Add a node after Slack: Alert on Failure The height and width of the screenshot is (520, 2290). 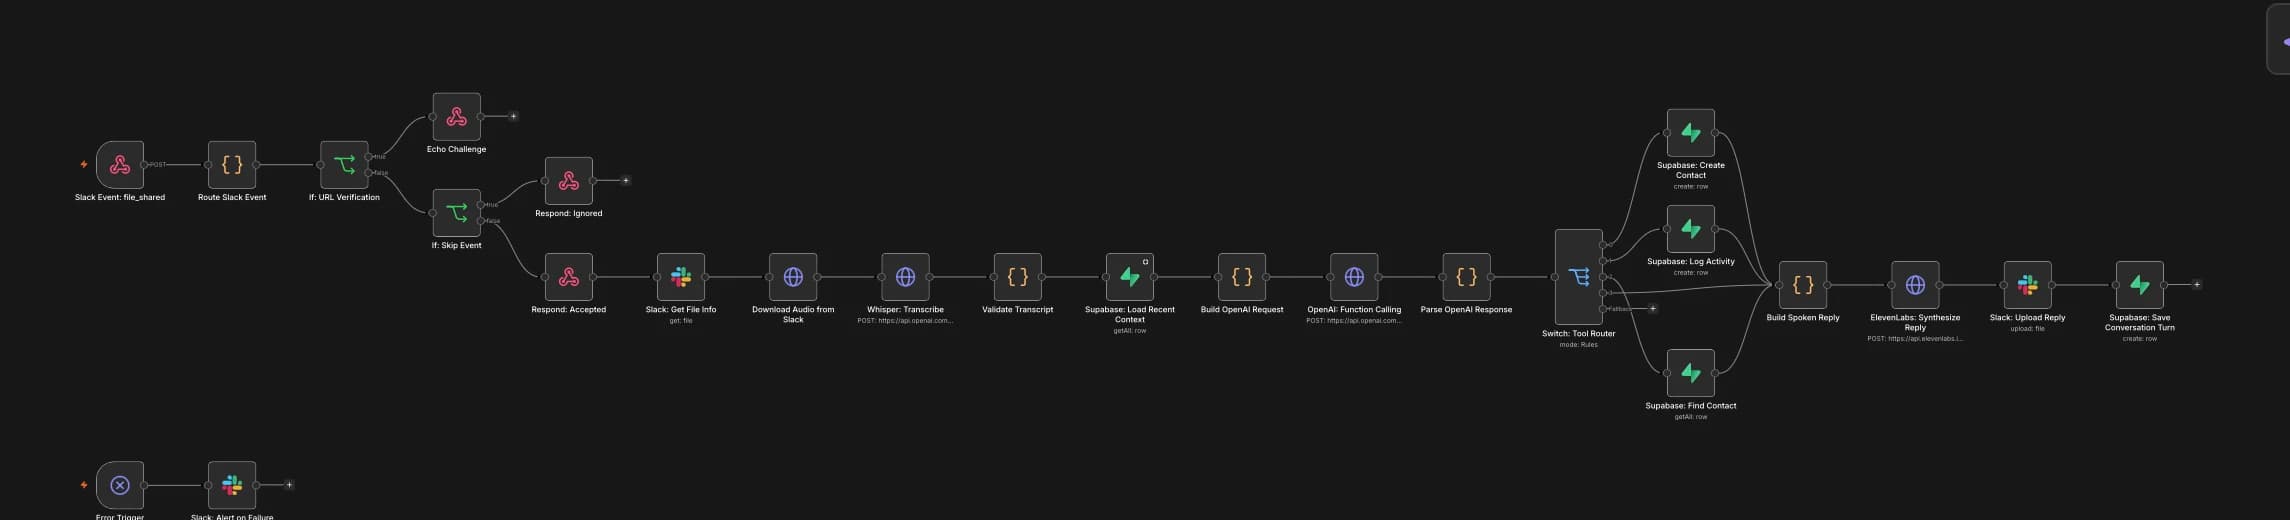pos(289,485)
